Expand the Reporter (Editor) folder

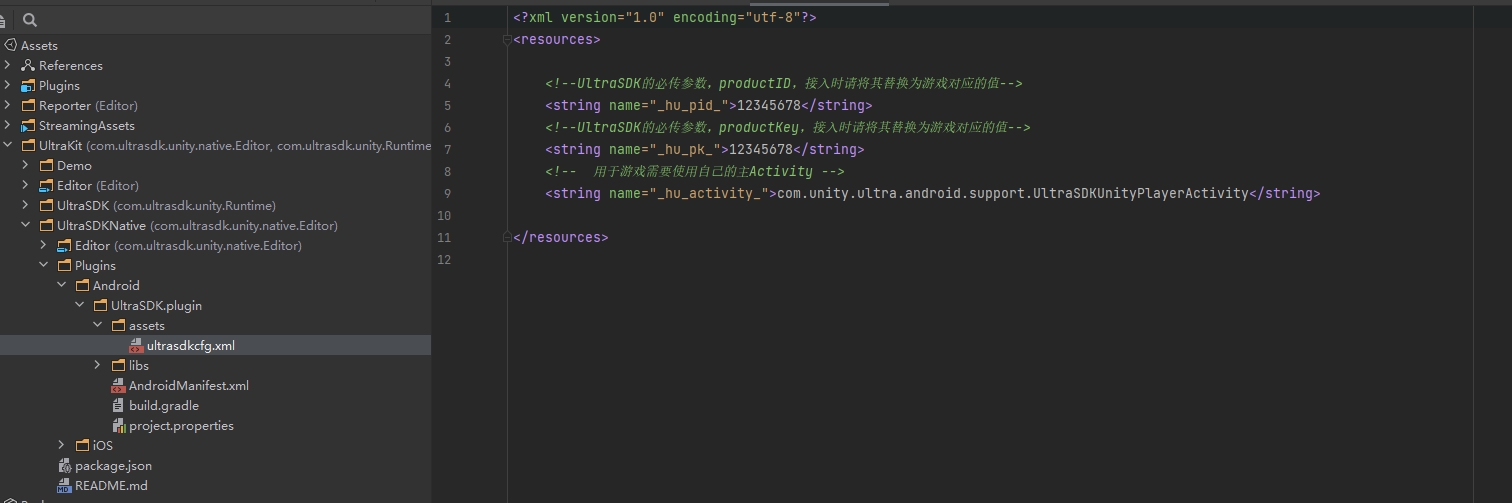pyautogui.click(x=8, y=105)
